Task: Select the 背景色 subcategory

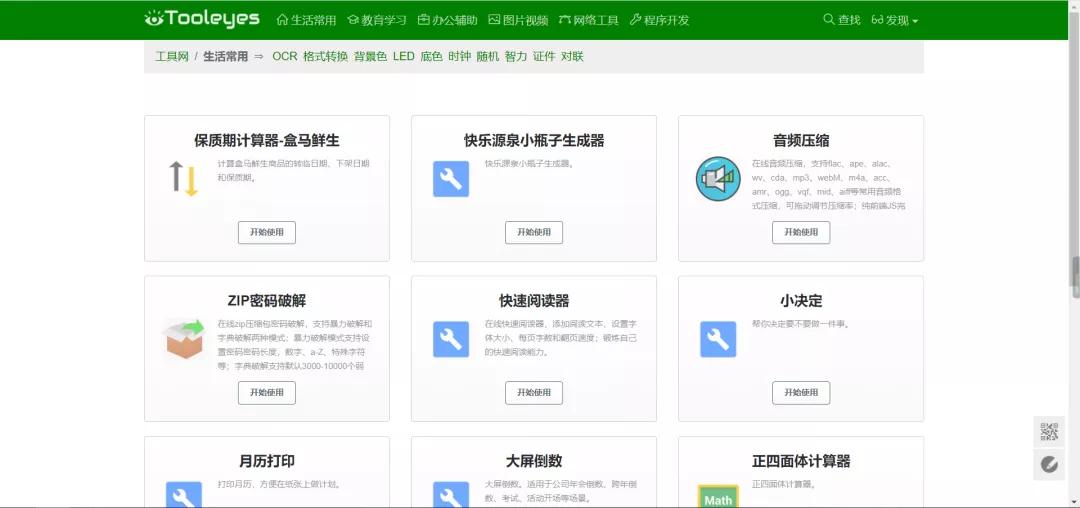Action: point(371,56)
